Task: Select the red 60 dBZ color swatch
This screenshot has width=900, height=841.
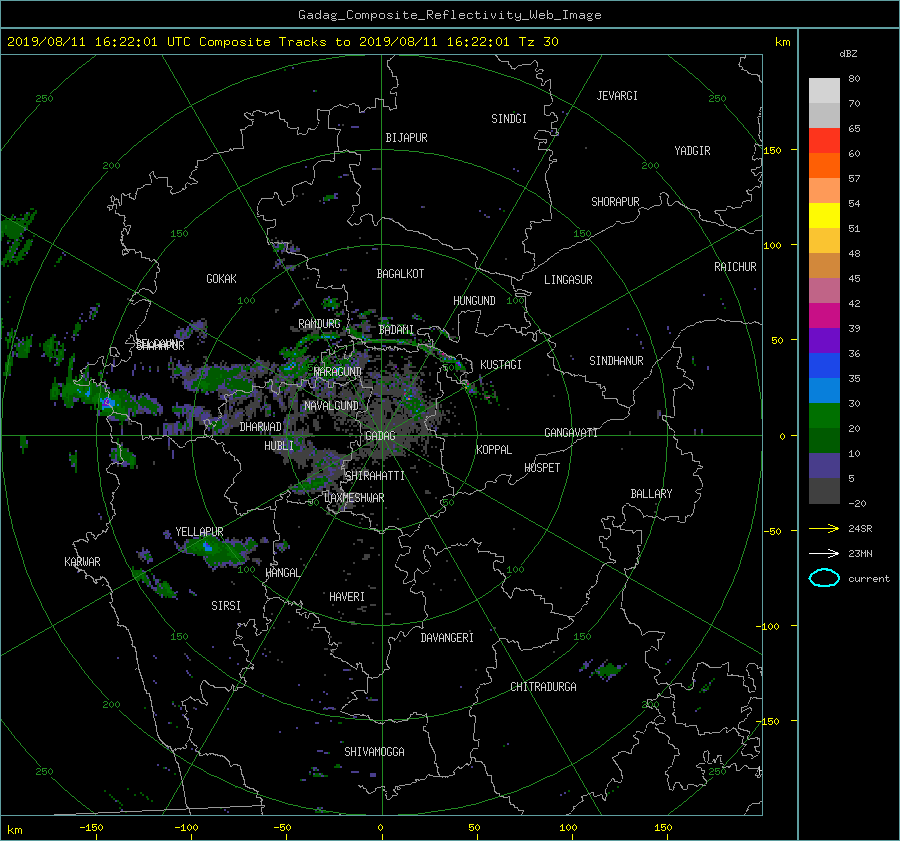Action: [x=824, y=141]
